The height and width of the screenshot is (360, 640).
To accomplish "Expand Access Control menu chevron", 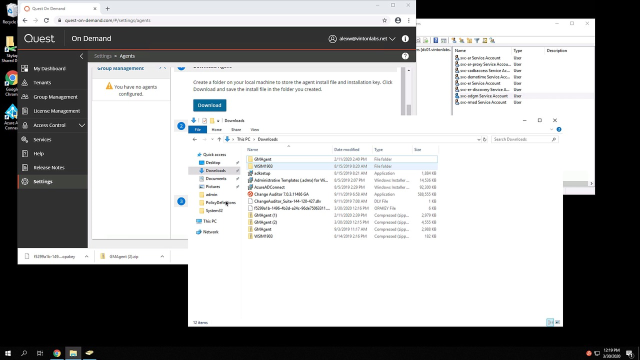I will [82, 125].
